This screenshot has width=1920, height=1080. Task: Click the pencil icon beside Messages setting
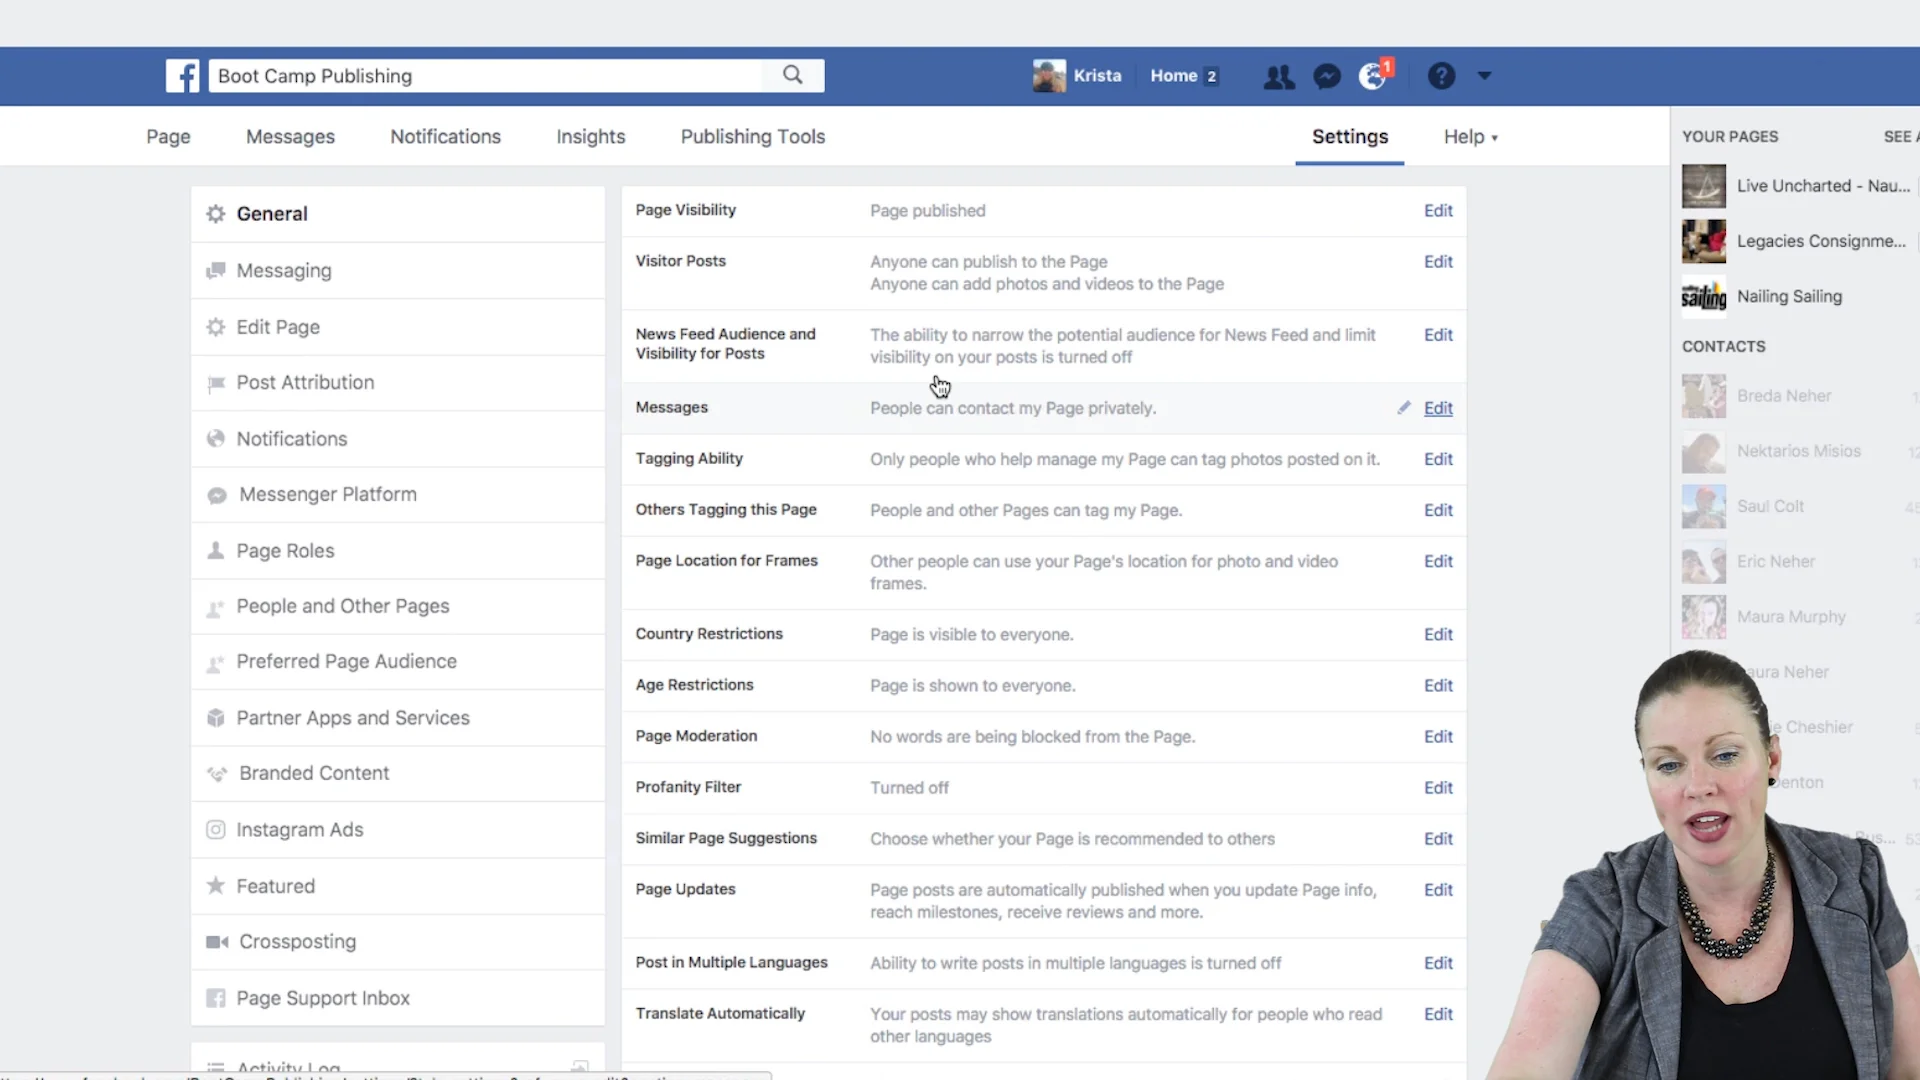click(1404, 407)
